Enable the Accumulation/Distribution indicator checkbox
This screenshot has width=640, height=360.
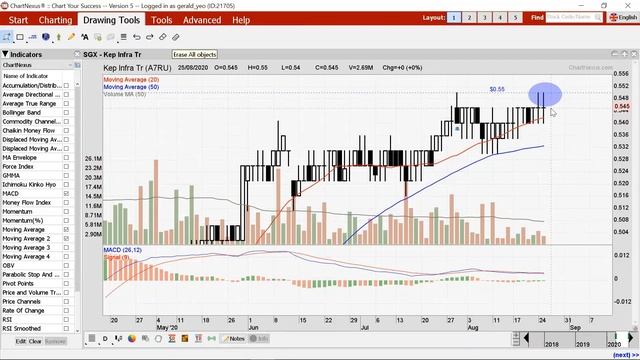click(66, 85)
